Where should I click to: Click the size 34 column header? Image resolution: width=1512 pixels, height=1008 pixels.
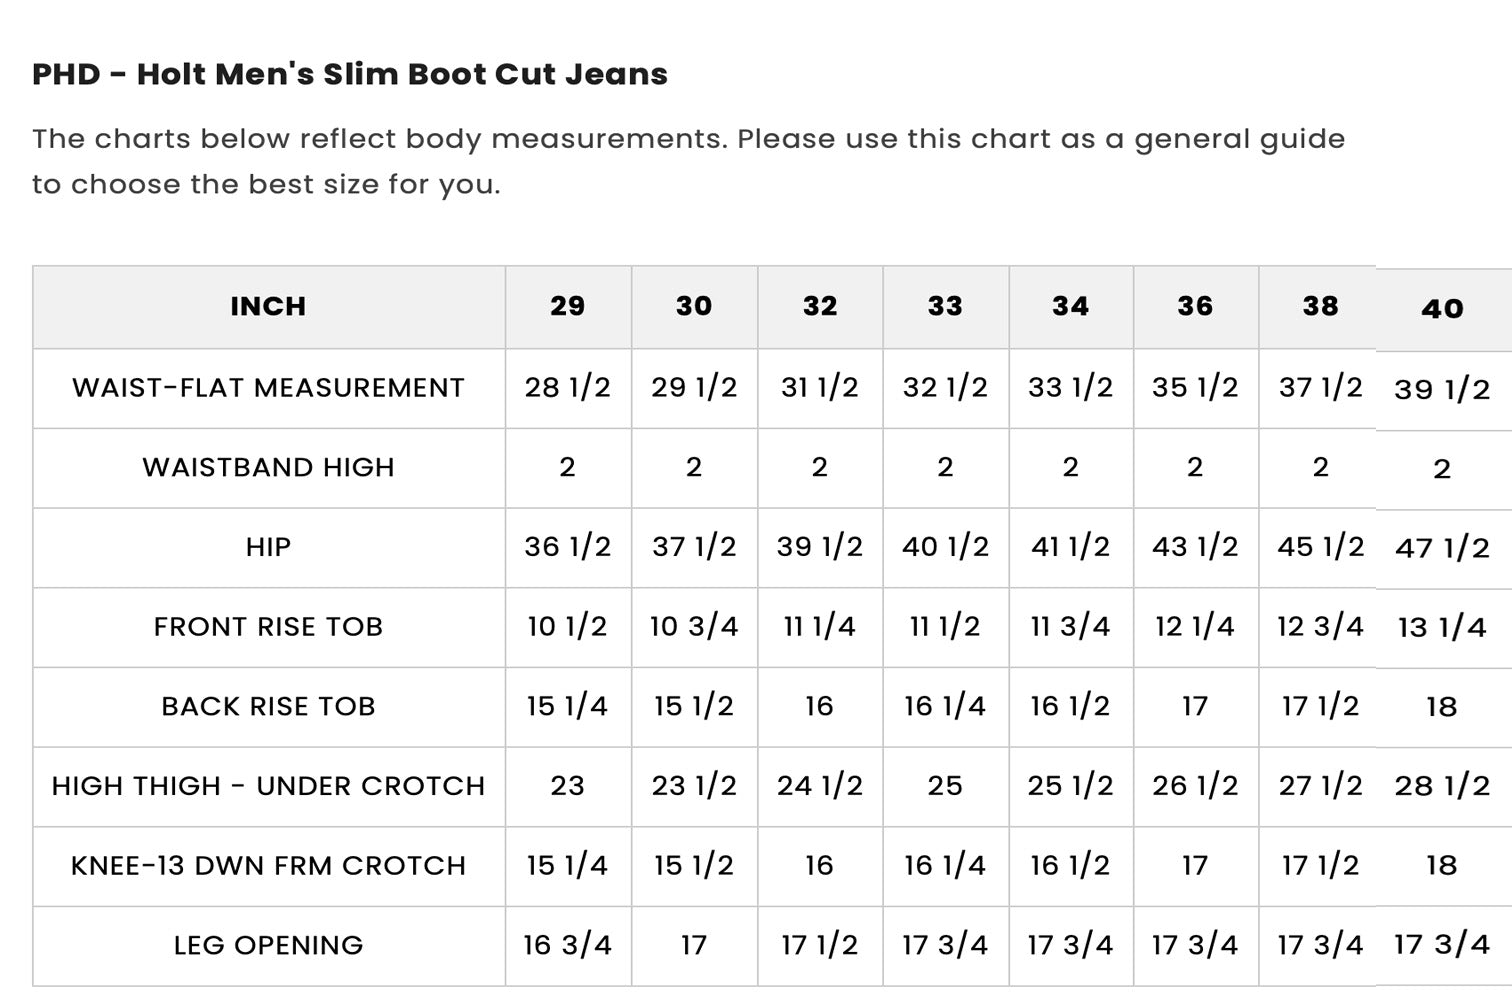[1071, 307]
